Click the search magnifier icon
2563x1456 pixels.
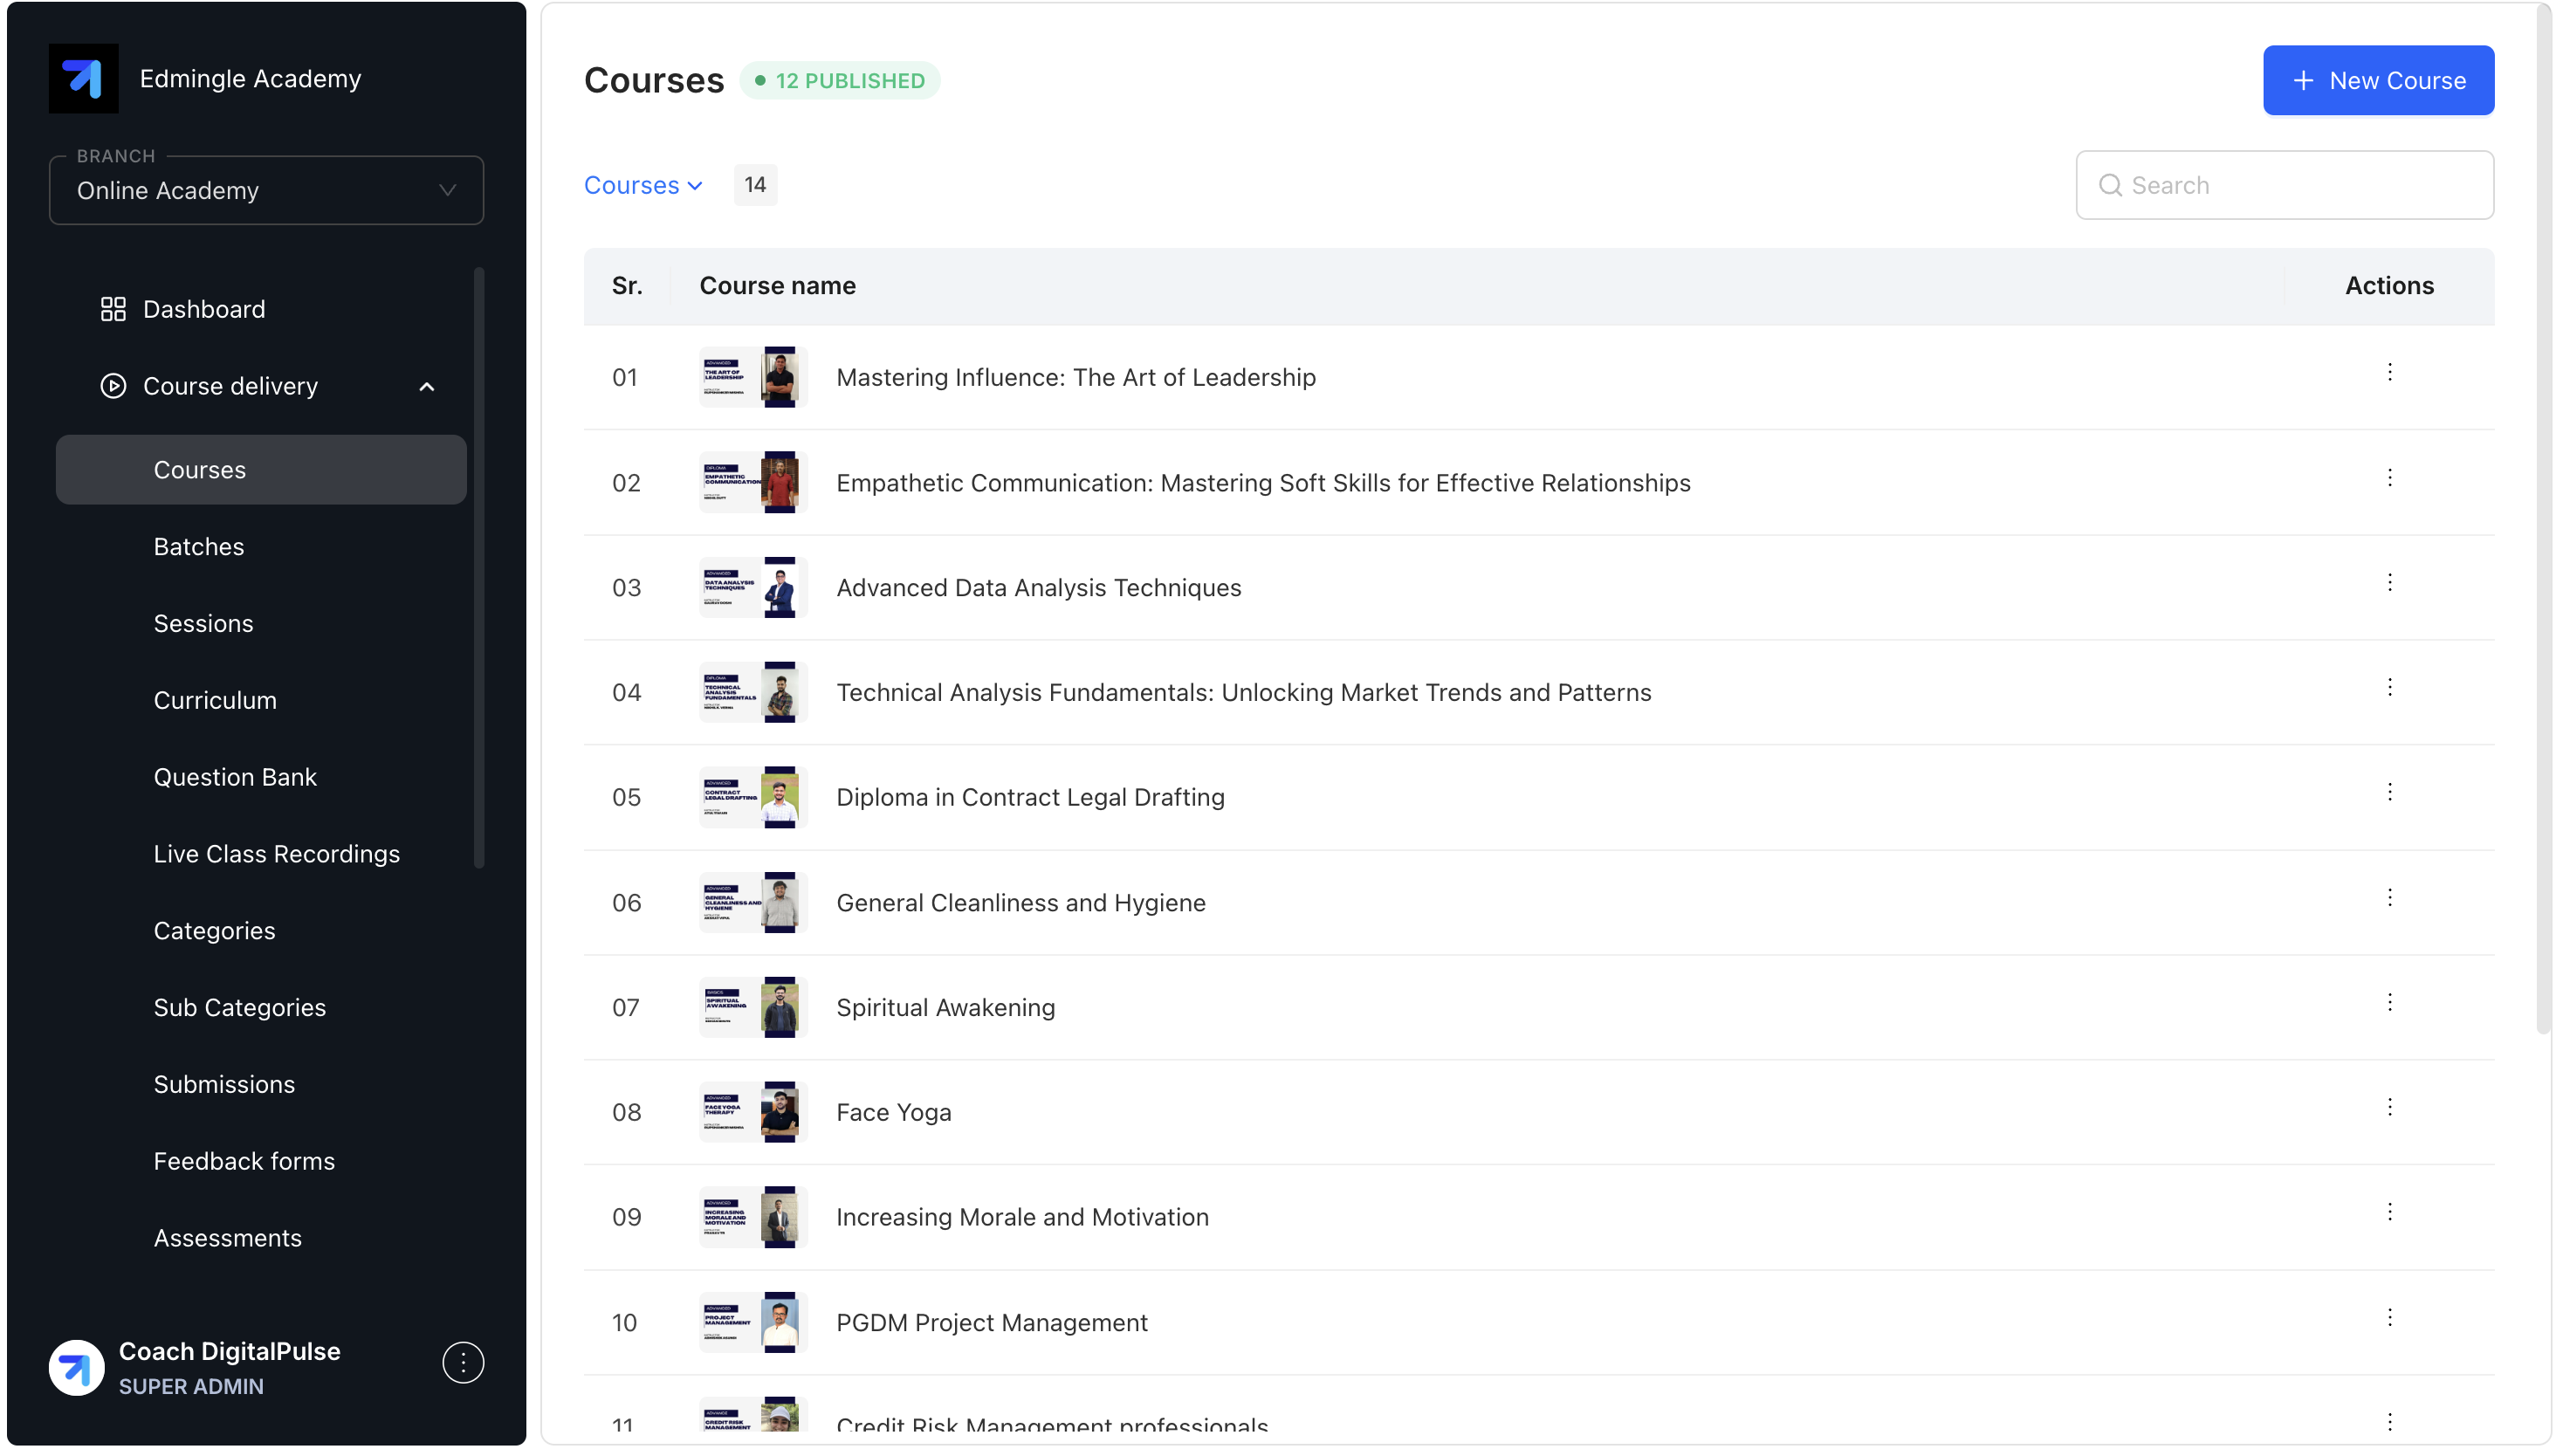(x=2110, y=185)
